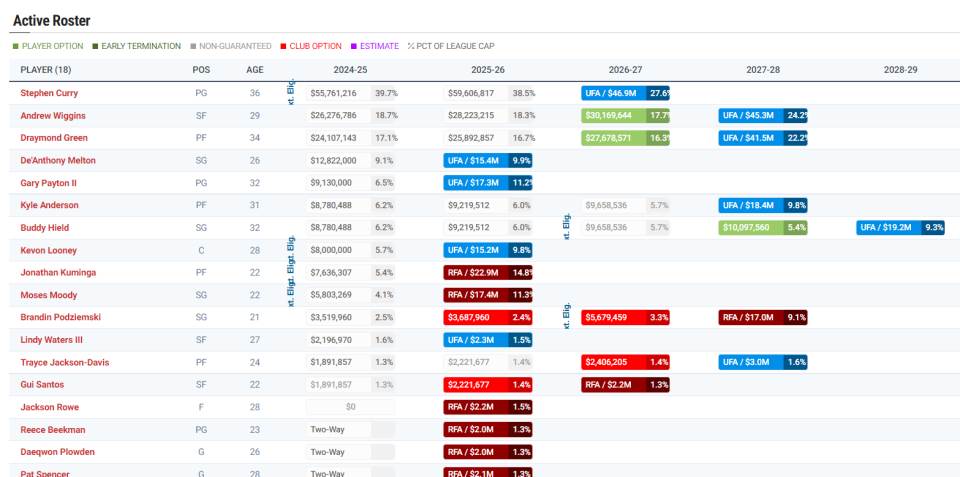This screenshot has height=477, width=960.
Task: Click Hield's UFA / $19.2M badge
Action: [x=901, y=228]
